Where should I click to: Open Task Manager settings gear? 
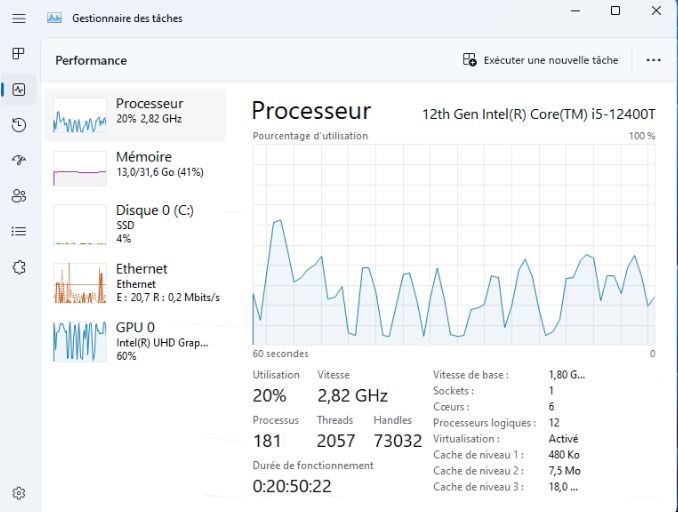click(18, 493)
